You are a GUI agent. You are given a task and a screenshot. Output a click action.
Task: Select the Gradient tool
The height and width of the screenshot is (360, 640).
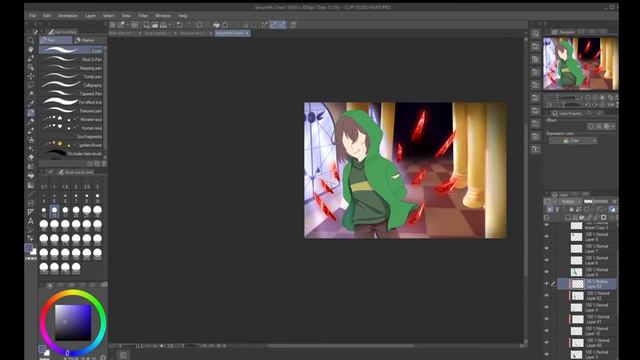click(31, 185)
